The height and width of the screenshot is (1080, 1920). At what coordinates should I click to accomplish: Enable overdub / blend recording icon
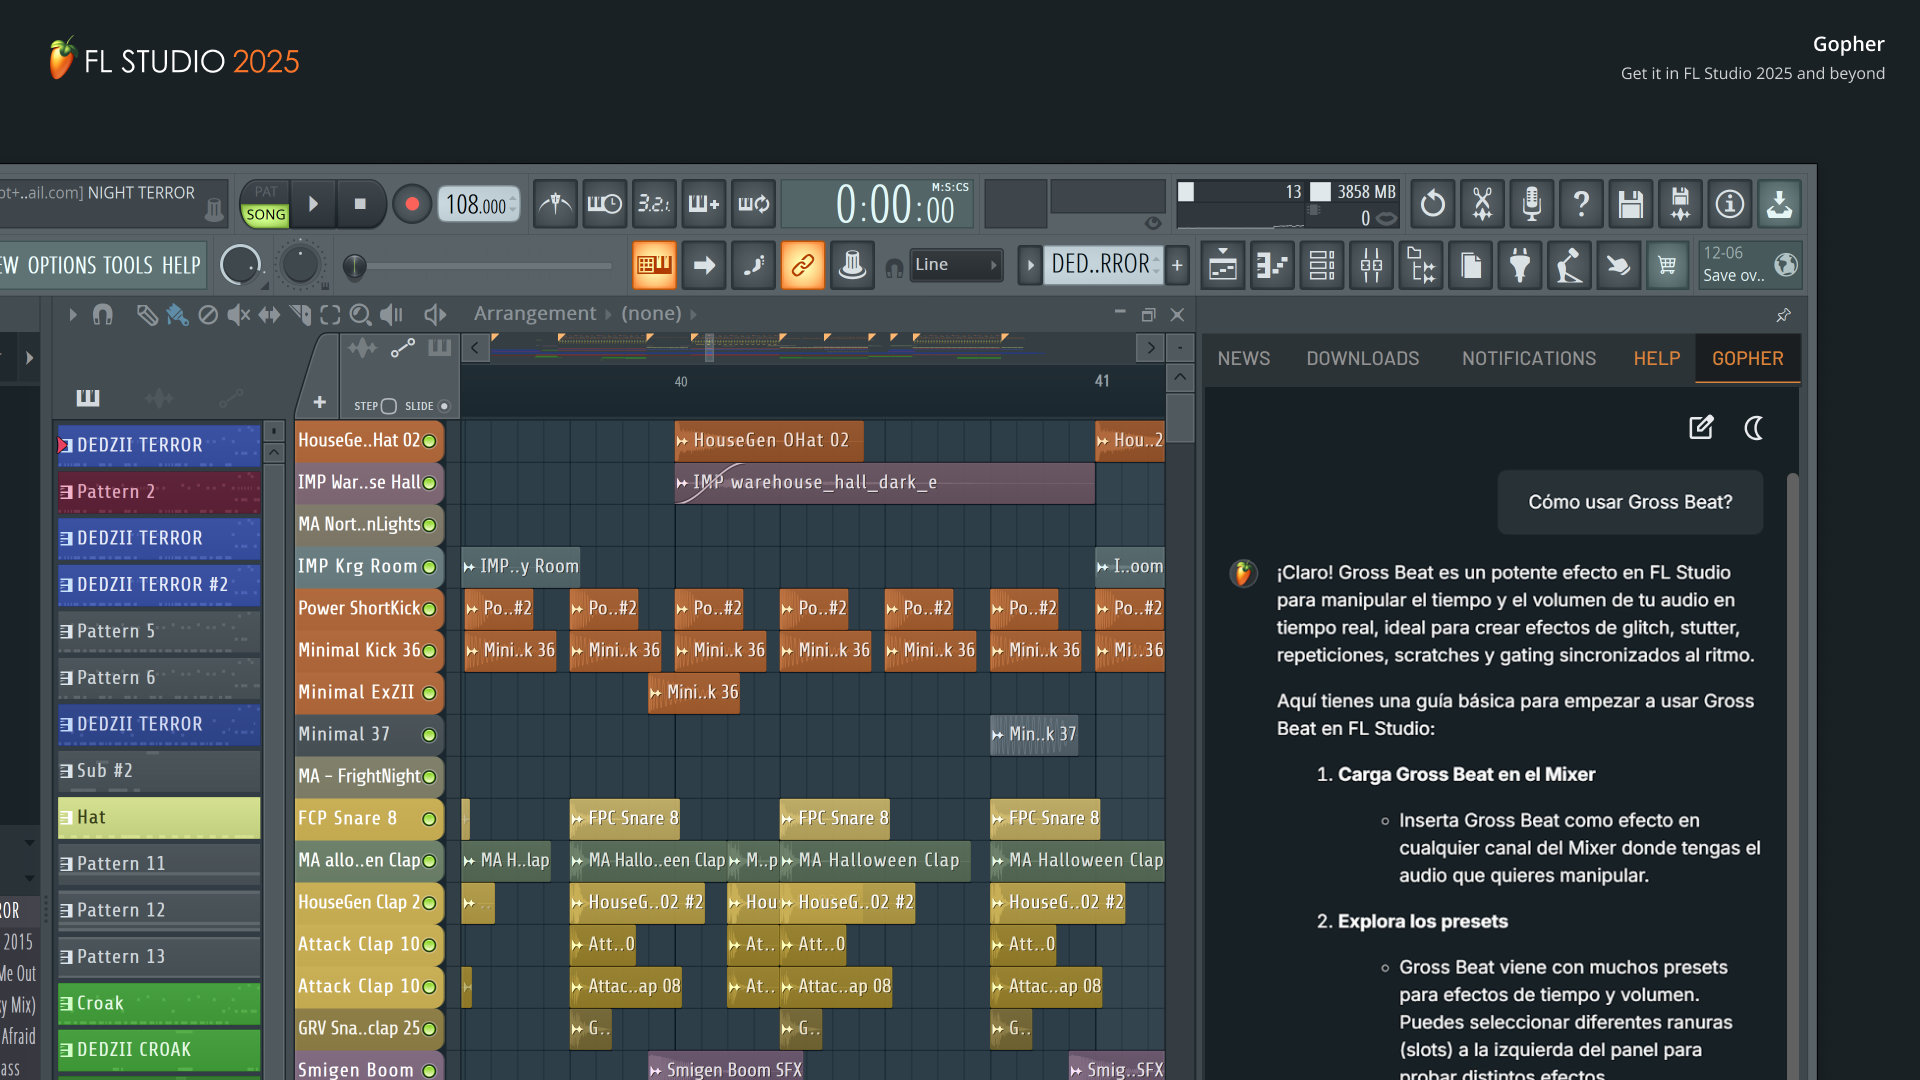coord(703,204)
